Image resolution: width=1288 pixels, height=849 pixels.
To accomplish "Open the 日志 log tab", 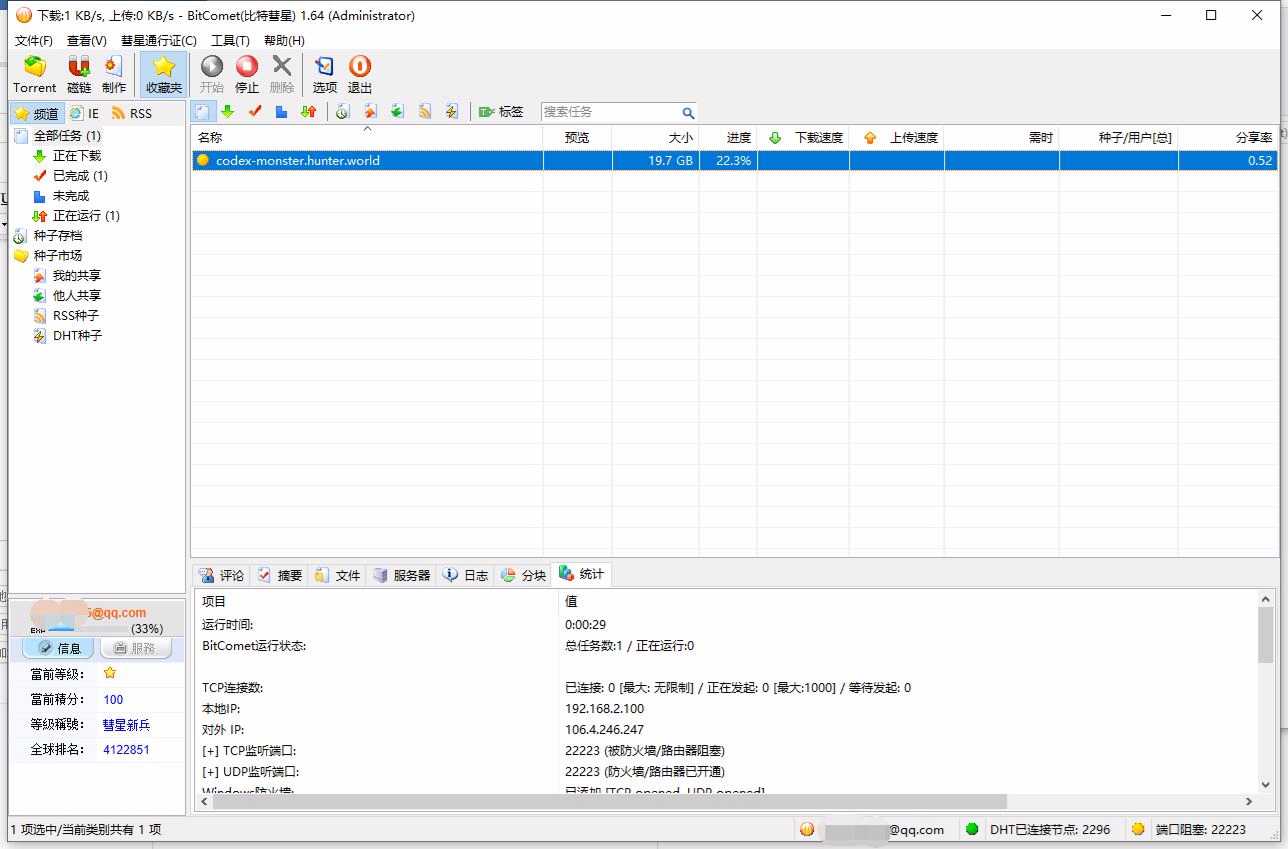I will [465, 575].
